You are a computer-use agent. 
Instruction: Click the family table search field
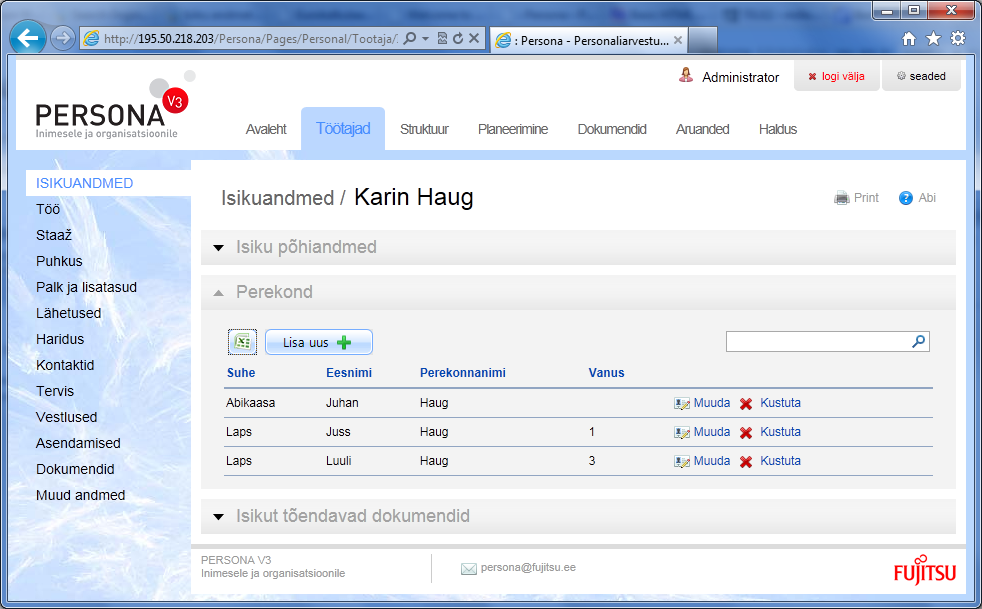point(817,342)
